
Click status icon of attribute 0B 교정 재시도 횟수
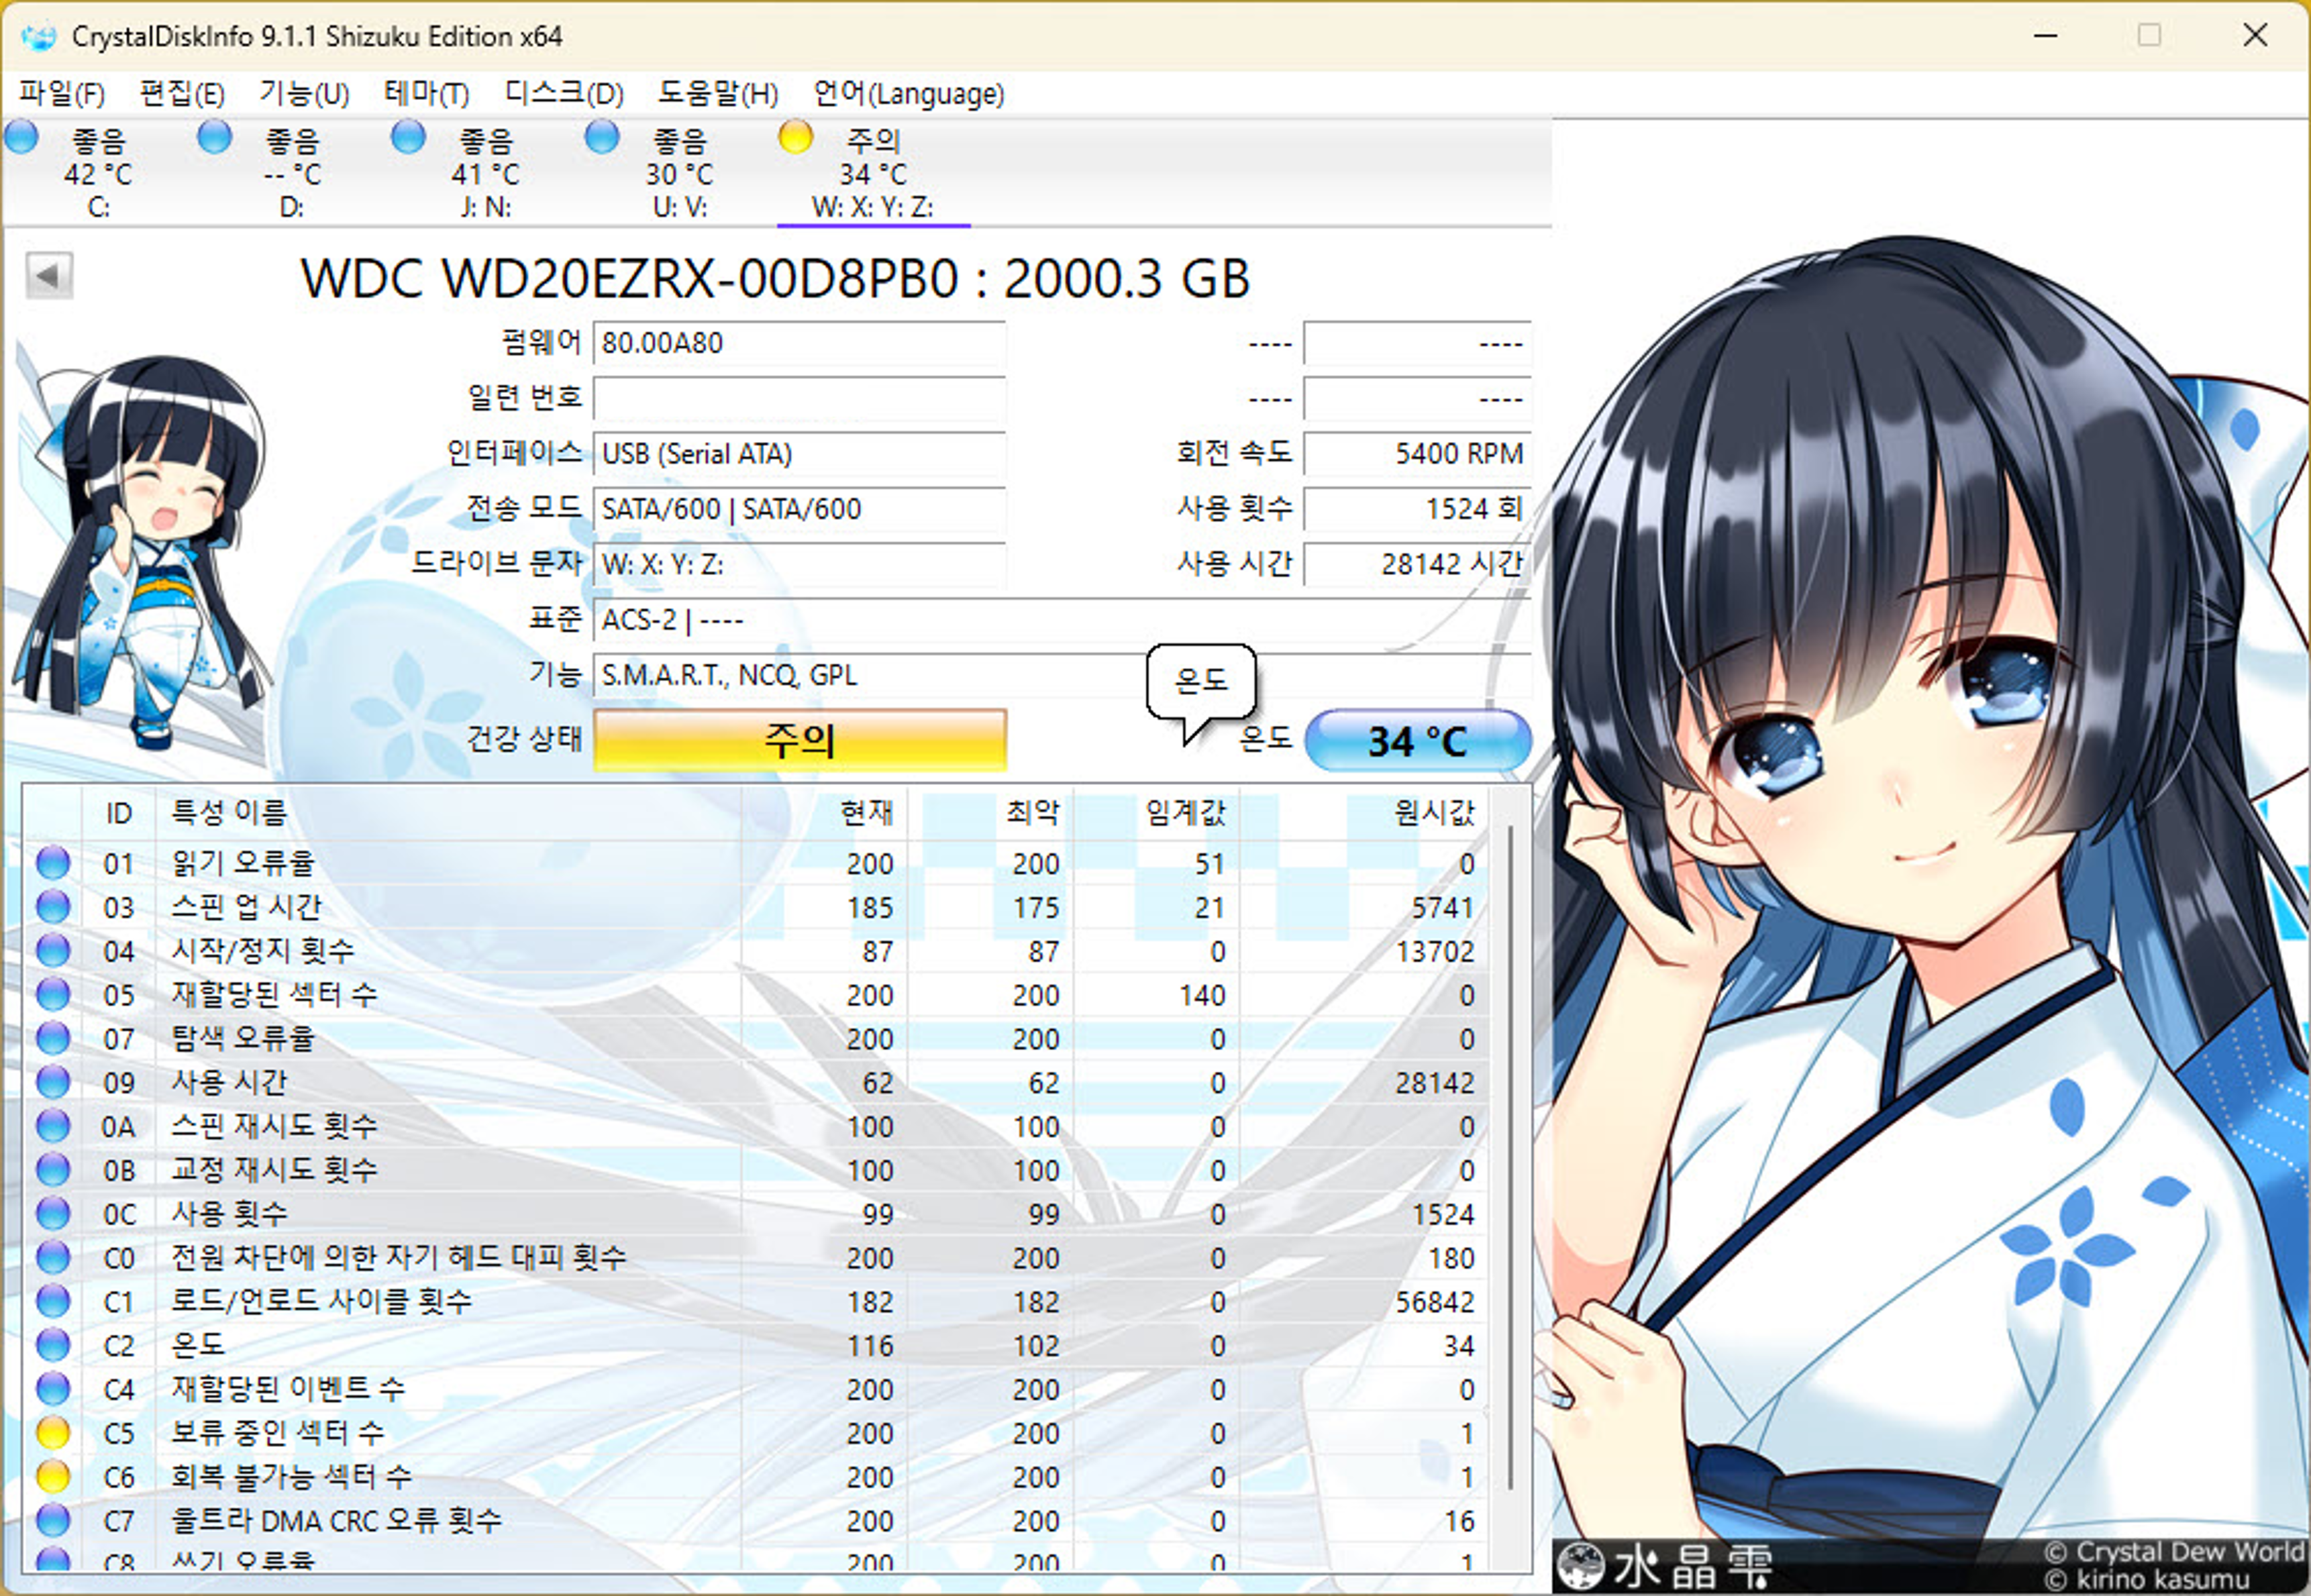click(53, 1169)
